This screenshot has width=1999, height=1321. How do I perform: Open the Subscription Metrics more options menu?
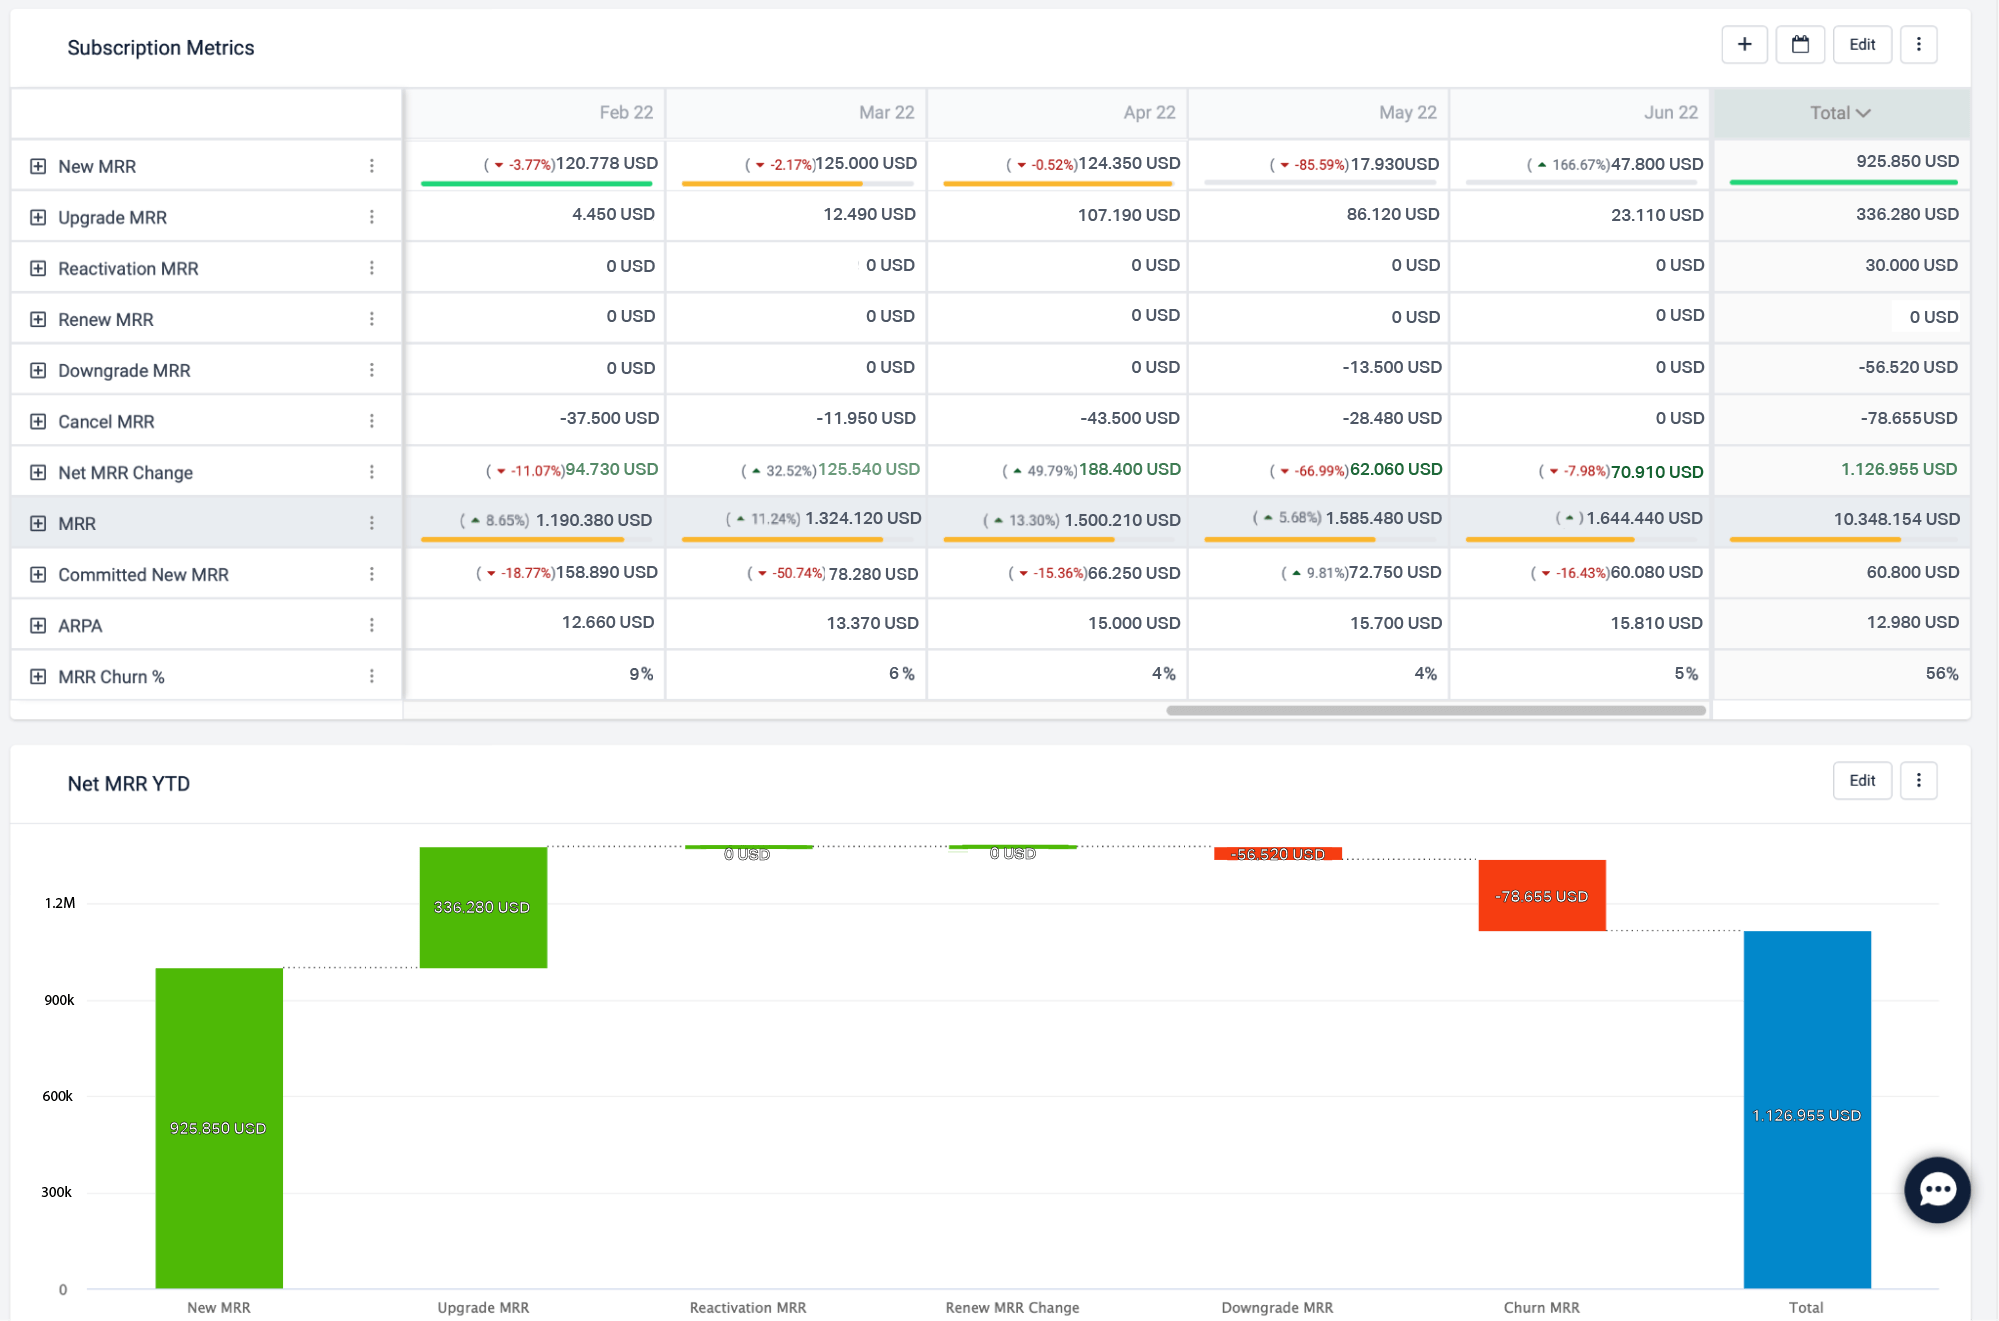[1918, 45]
